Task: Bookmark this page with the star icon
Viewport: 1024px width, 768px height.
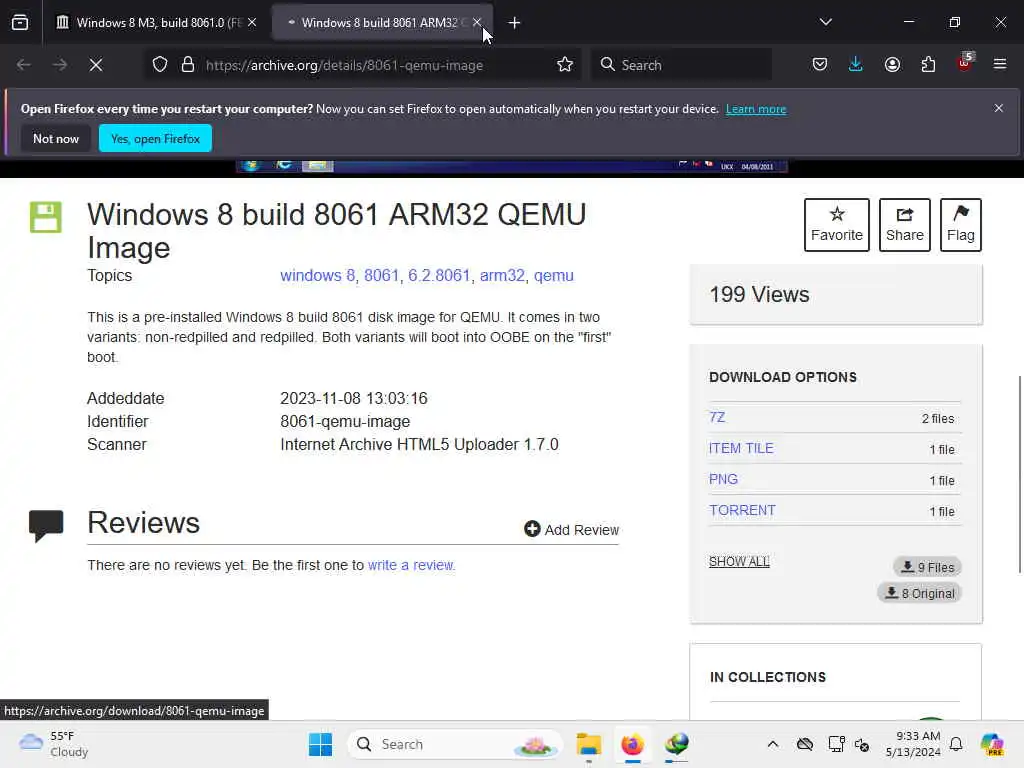Action: (565, 65)
